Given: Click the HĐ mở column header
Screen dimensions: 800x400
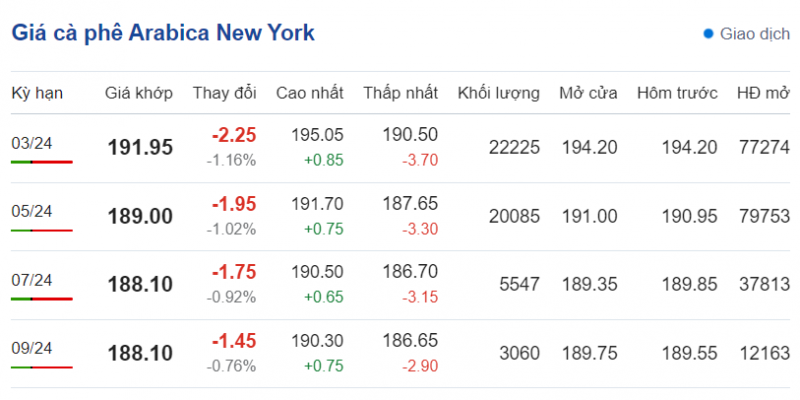Looking at the screenshot, I should pyautogui.click(x=762, y=93).
